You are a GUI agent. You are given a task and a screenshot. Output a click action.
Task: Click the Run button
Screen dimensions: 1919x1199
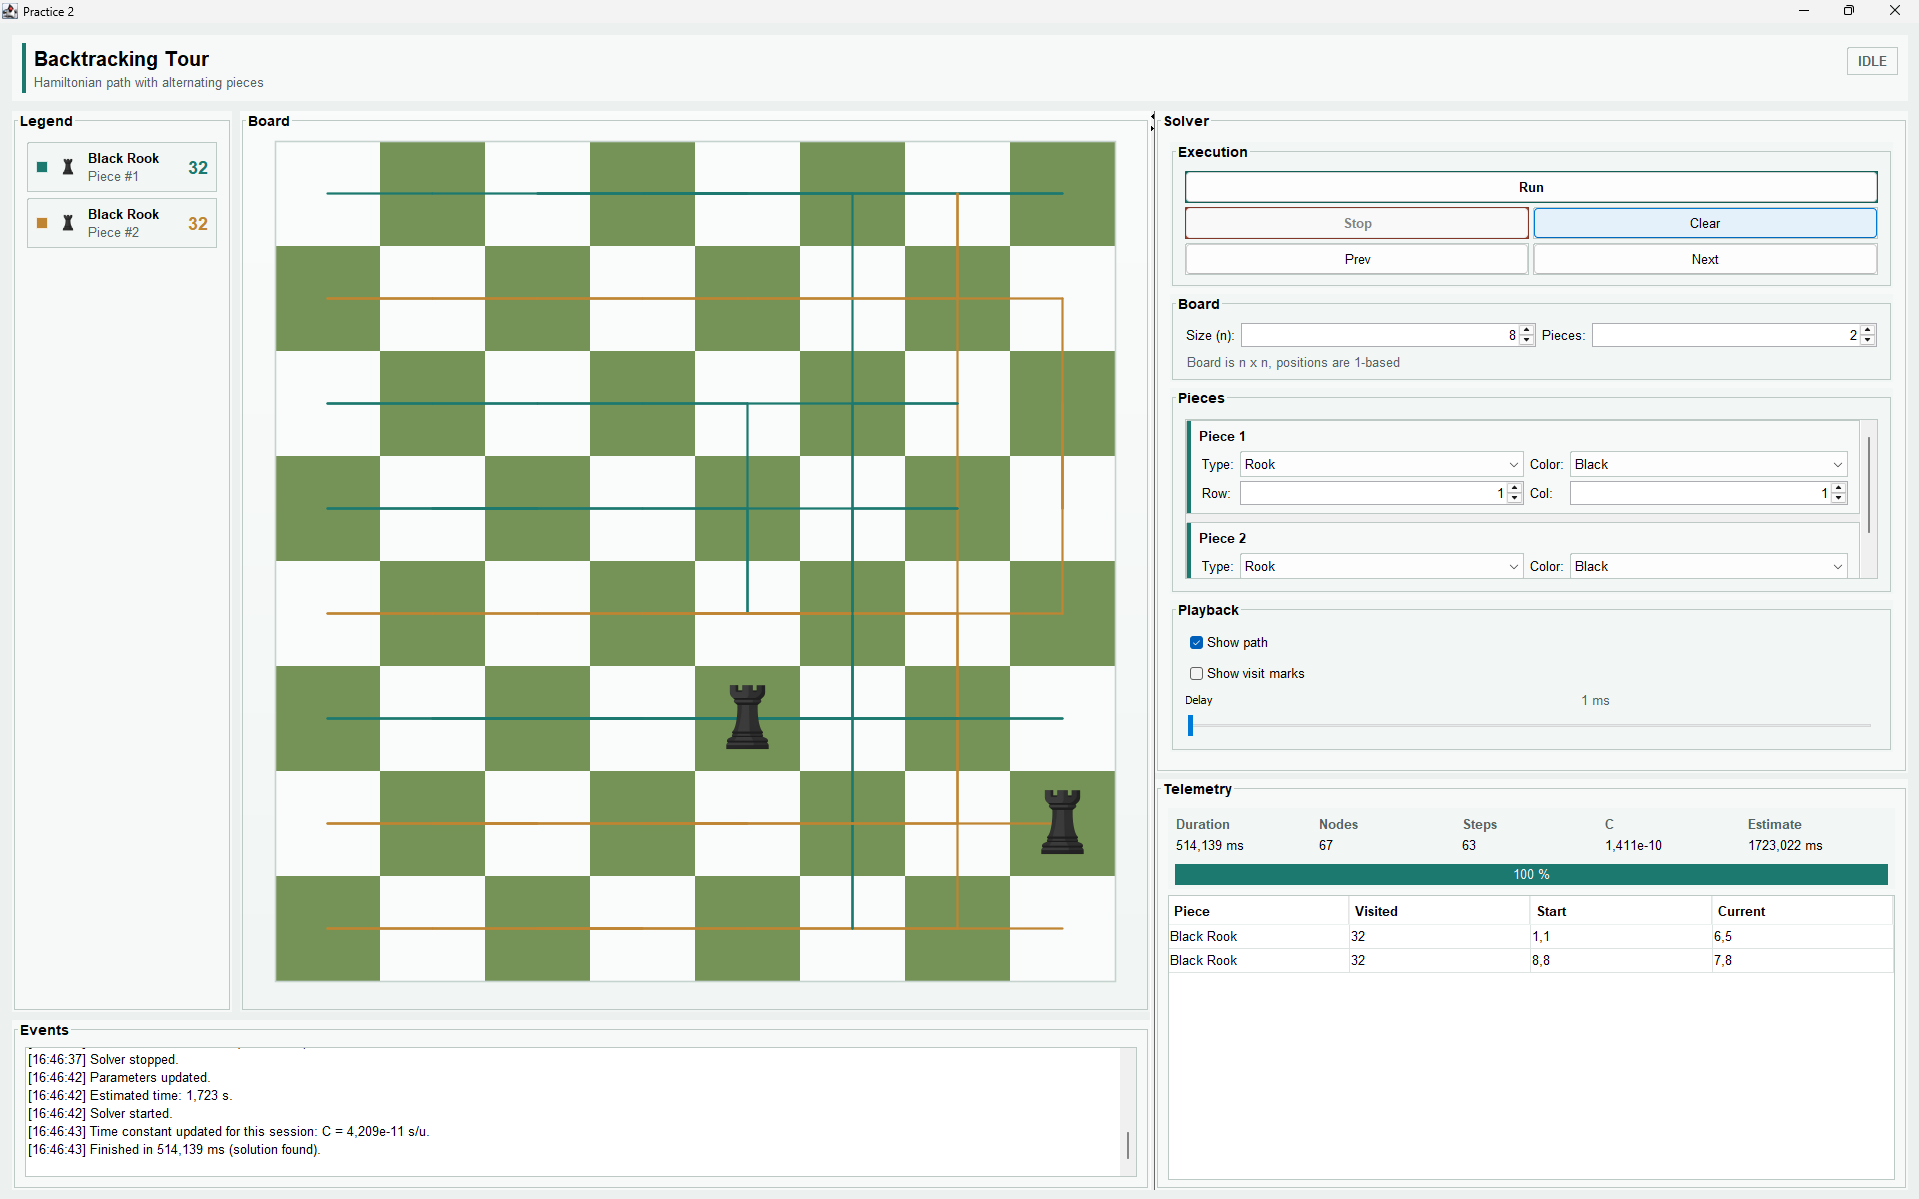[1530, 187]
